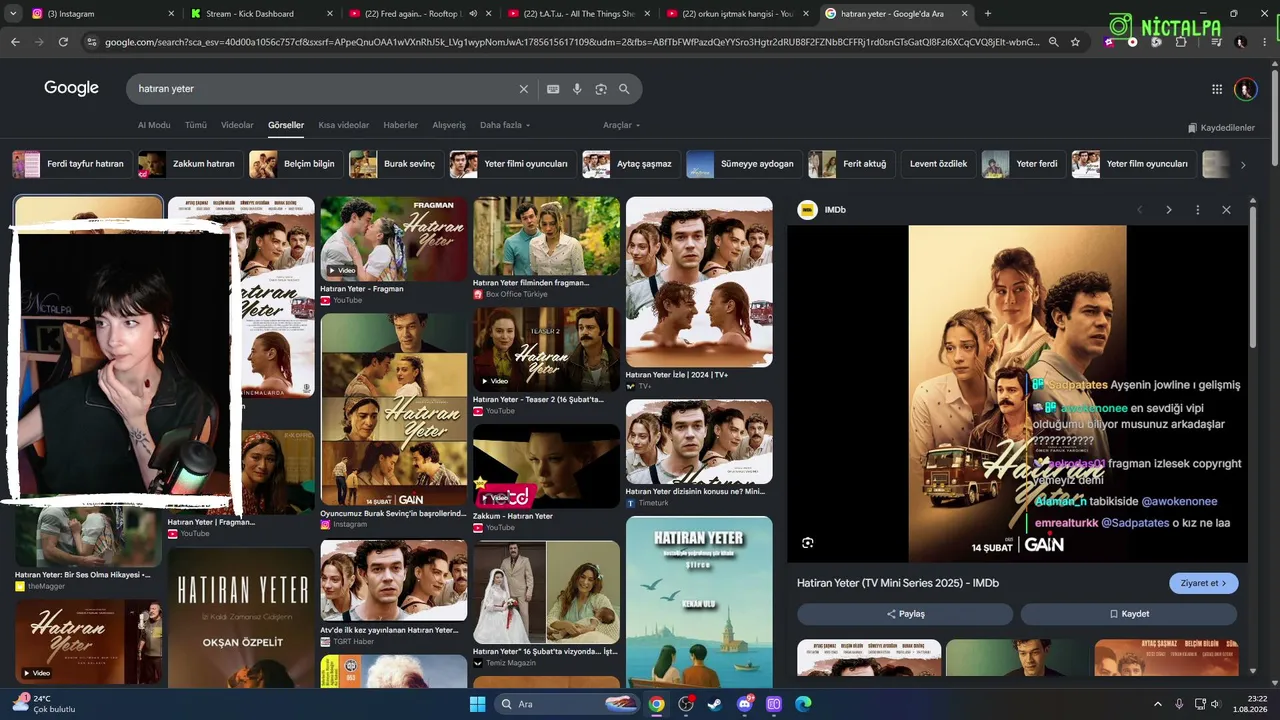The height and width of the screenshot is (720, 1280).
Task: Select the 'Kısa videolar' tab
Action: [344, 125]
